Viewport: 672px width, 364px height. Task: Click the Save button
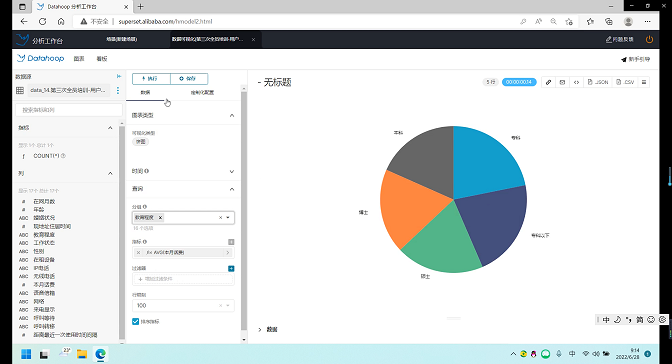pyautogui.click(x=189, y=79)
